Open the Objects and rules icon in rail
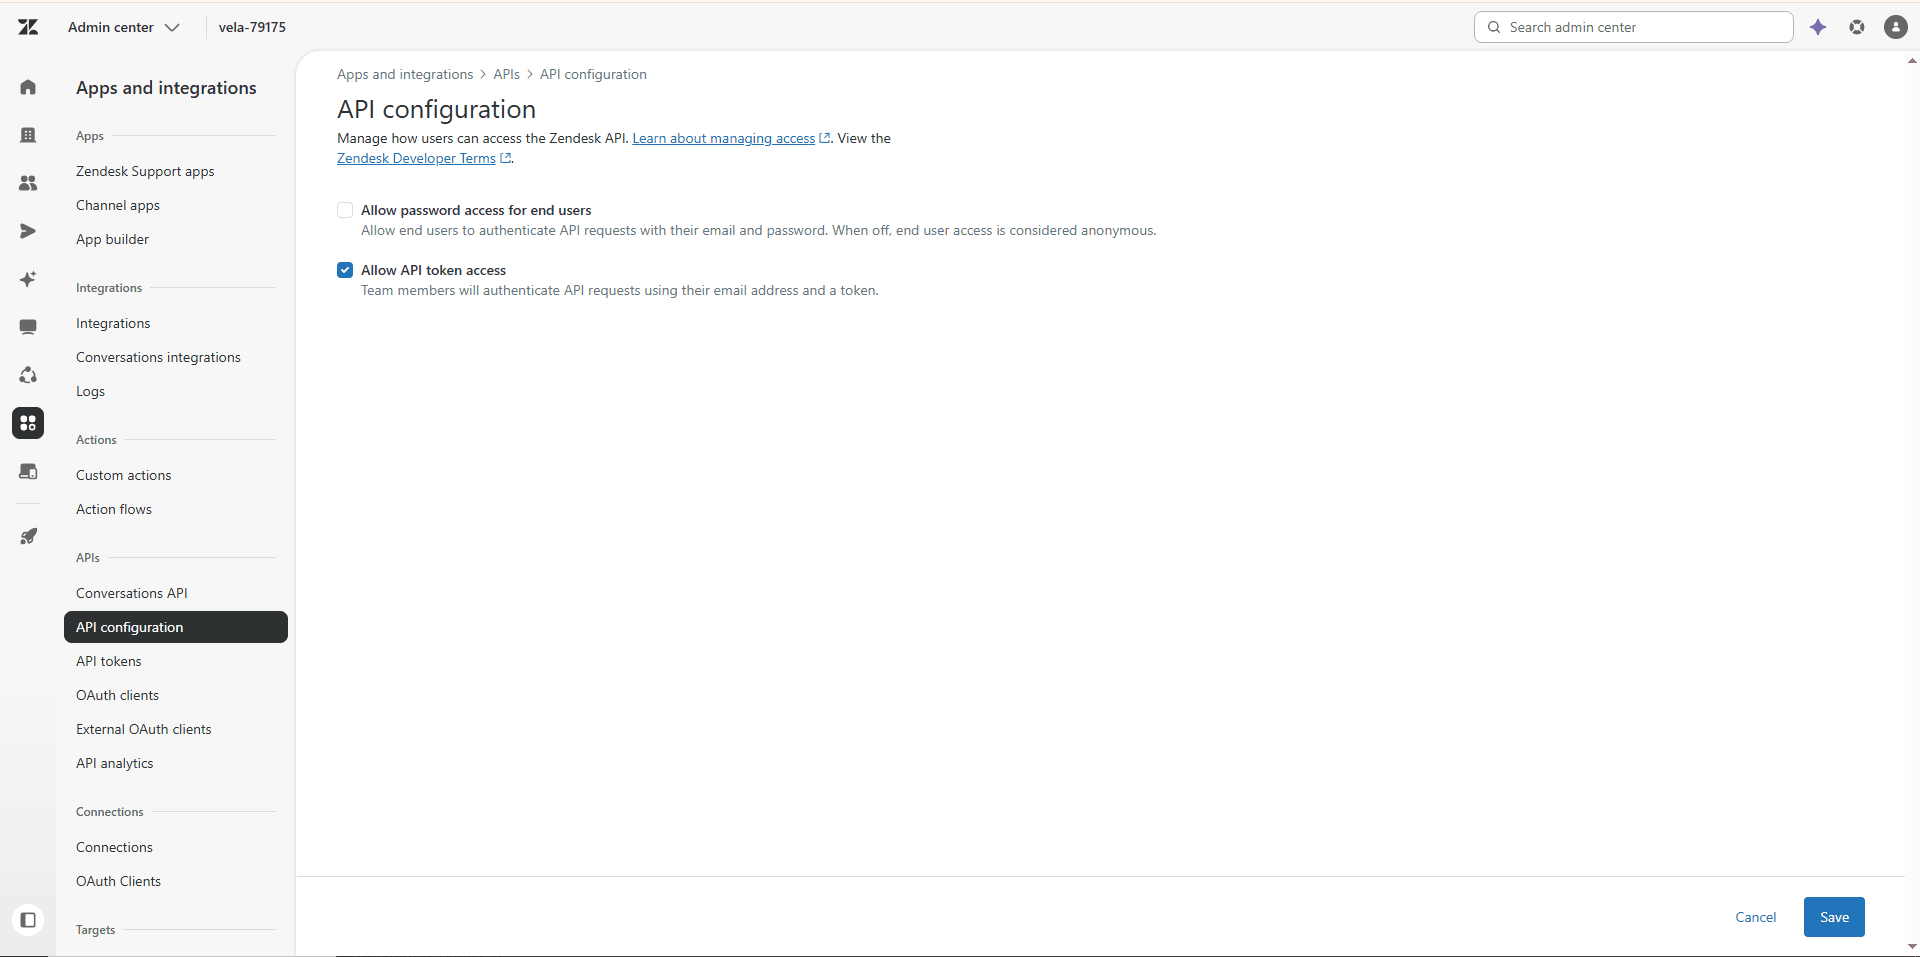Image resolution: width=1920 pixels, height=957 pixels. 28,375
